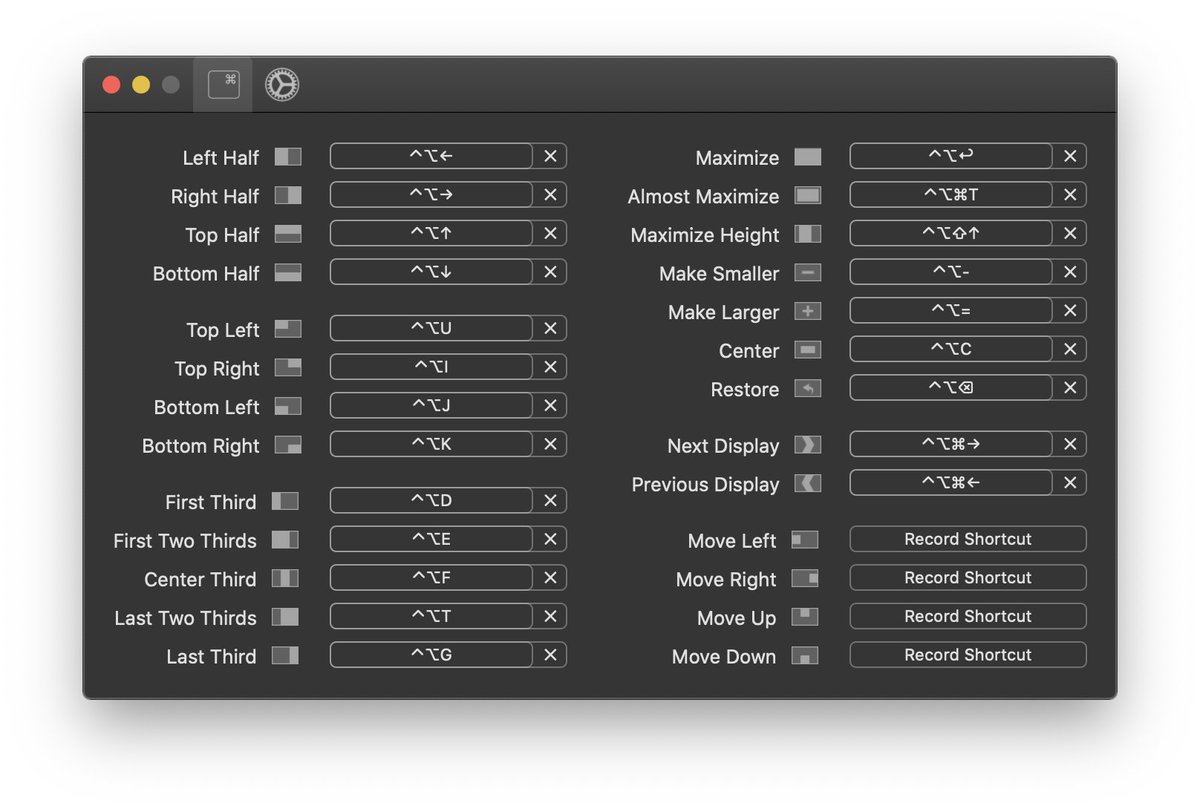The width and height of the screenshot is (1200, 809).
Task: Edit the Bottom Left shortcut field
Action: tap(432, 406)
